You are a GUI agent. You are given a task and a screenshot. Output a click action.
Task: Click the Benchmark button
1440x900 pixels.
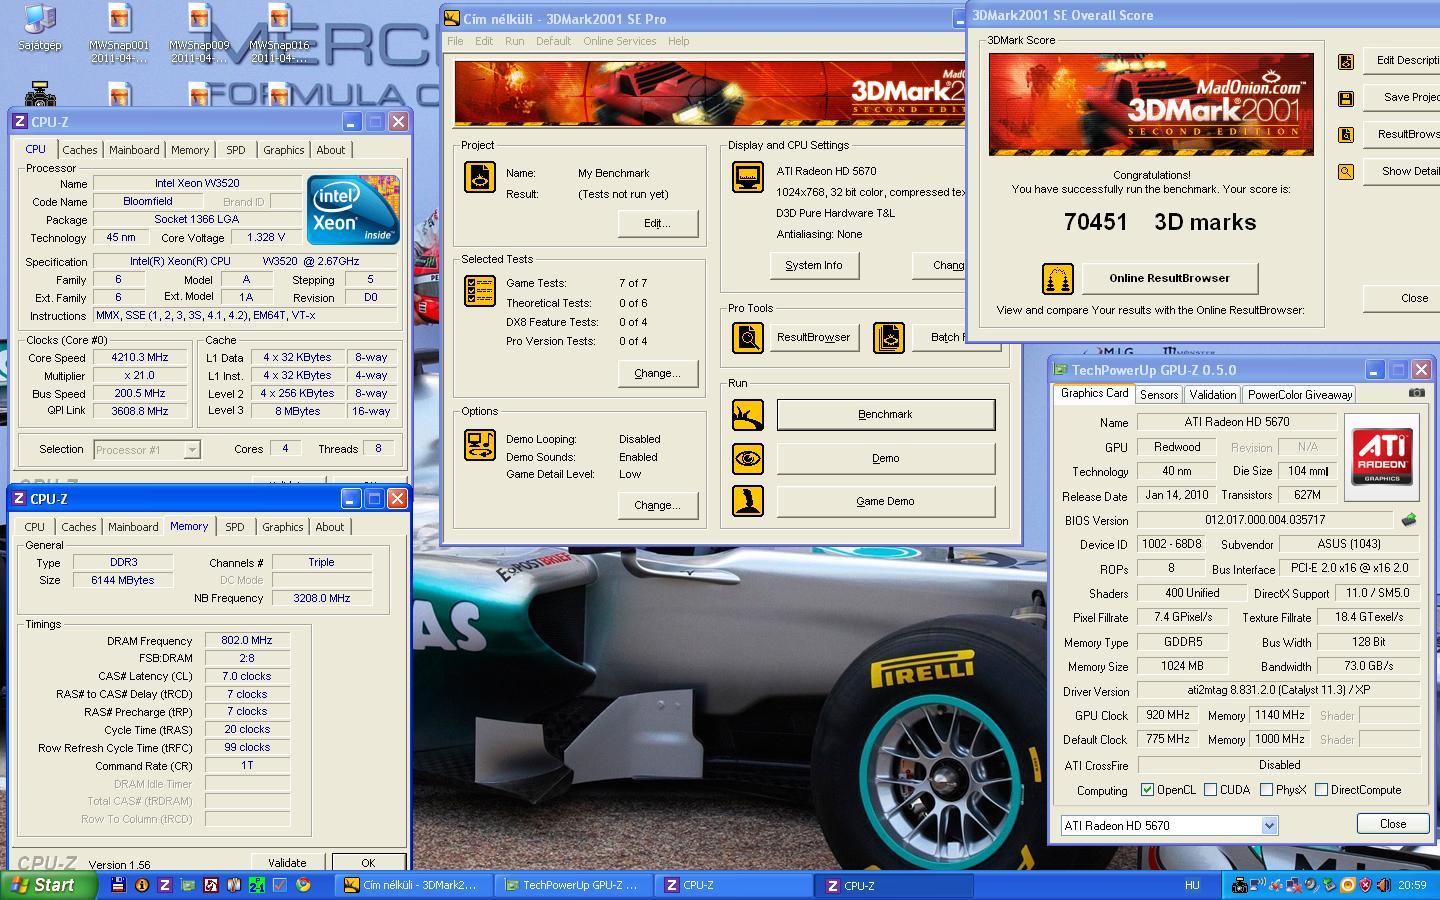click(x=886, y=414)
